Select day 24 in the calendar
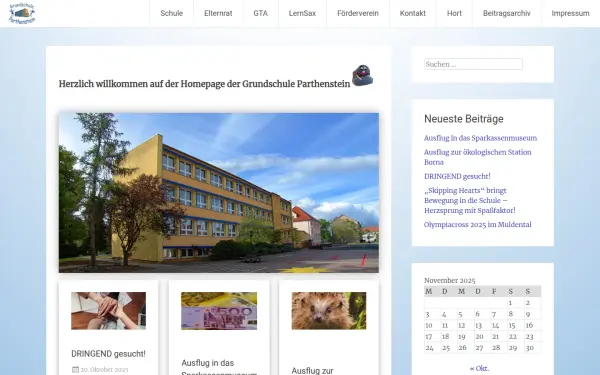Image resolution: width=600 pixels, height=375 pixels. [x=430, y=348]
